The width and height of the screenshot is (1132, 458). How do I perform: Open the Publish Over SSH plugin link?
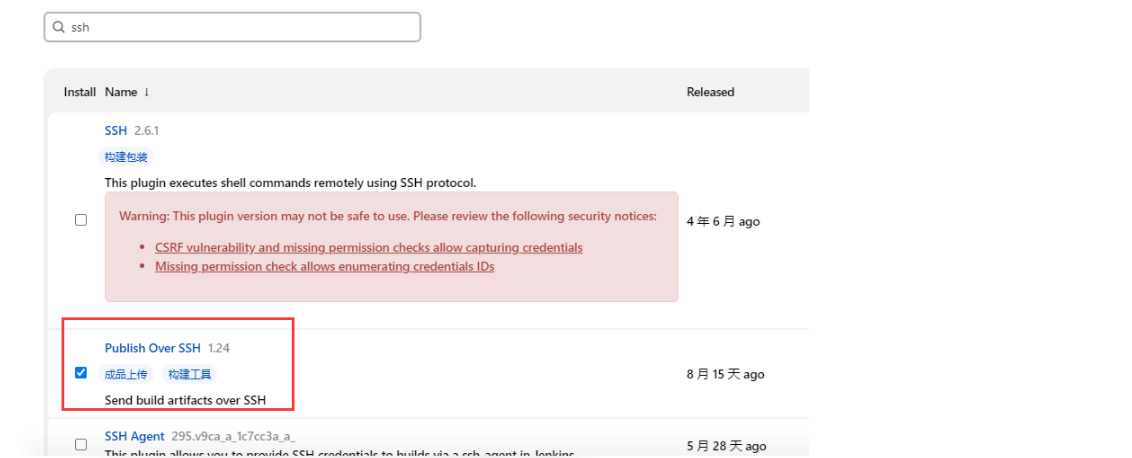click(152, 348)
